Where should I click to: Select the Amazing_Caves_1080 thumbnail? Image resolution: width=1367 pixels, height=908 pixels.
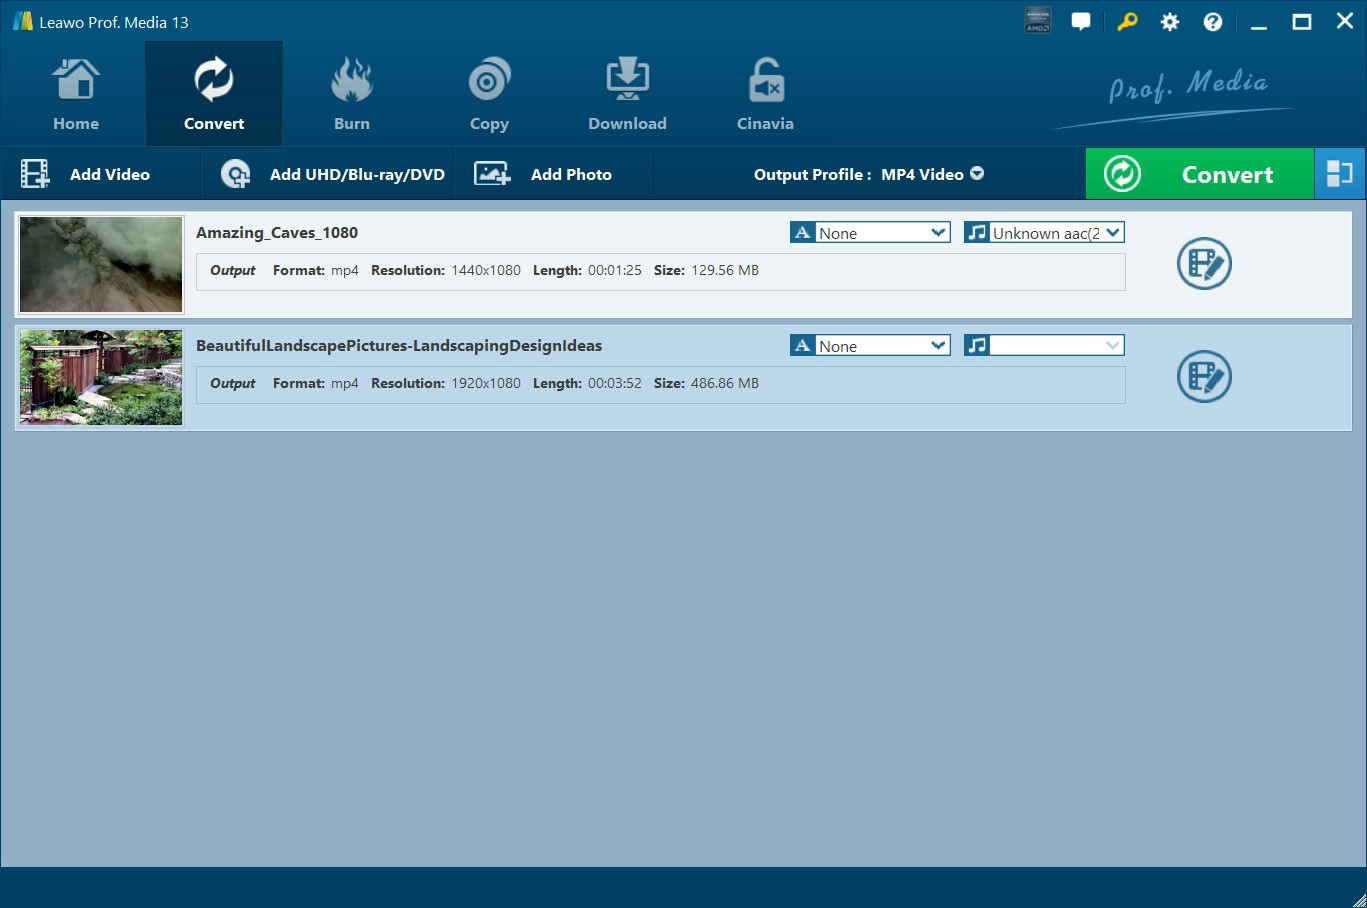101,265
